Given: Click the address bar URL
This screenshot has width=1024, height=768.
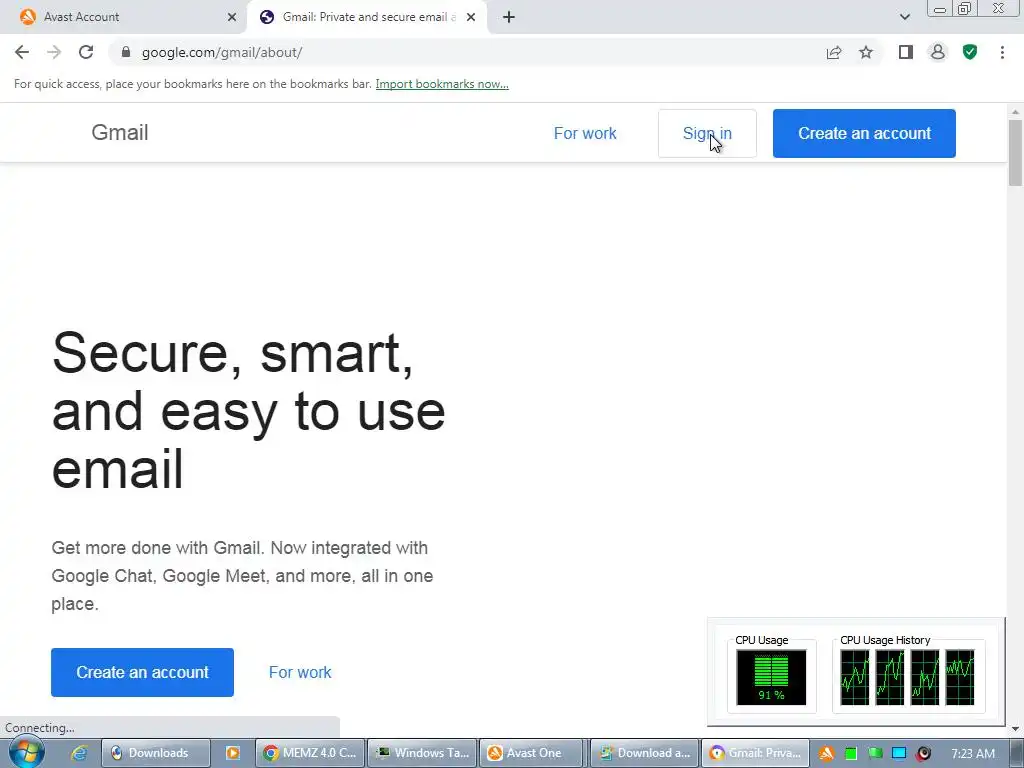Looking at the screenshot, I should point(222,52).
